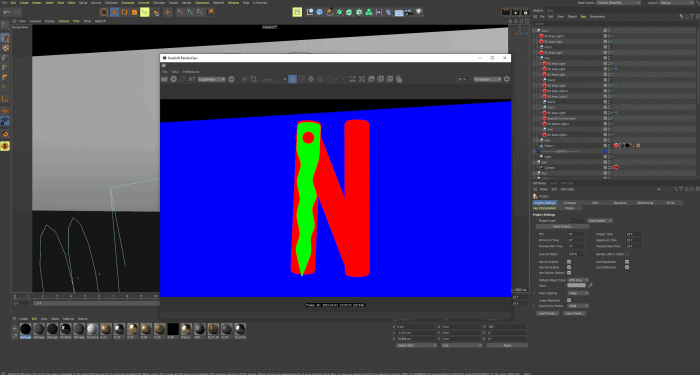The width and height of the screenshot is (700, 375).
Task: Open RenderView settings gear icon
Action: pyautogui.click(x=506, y=79)
